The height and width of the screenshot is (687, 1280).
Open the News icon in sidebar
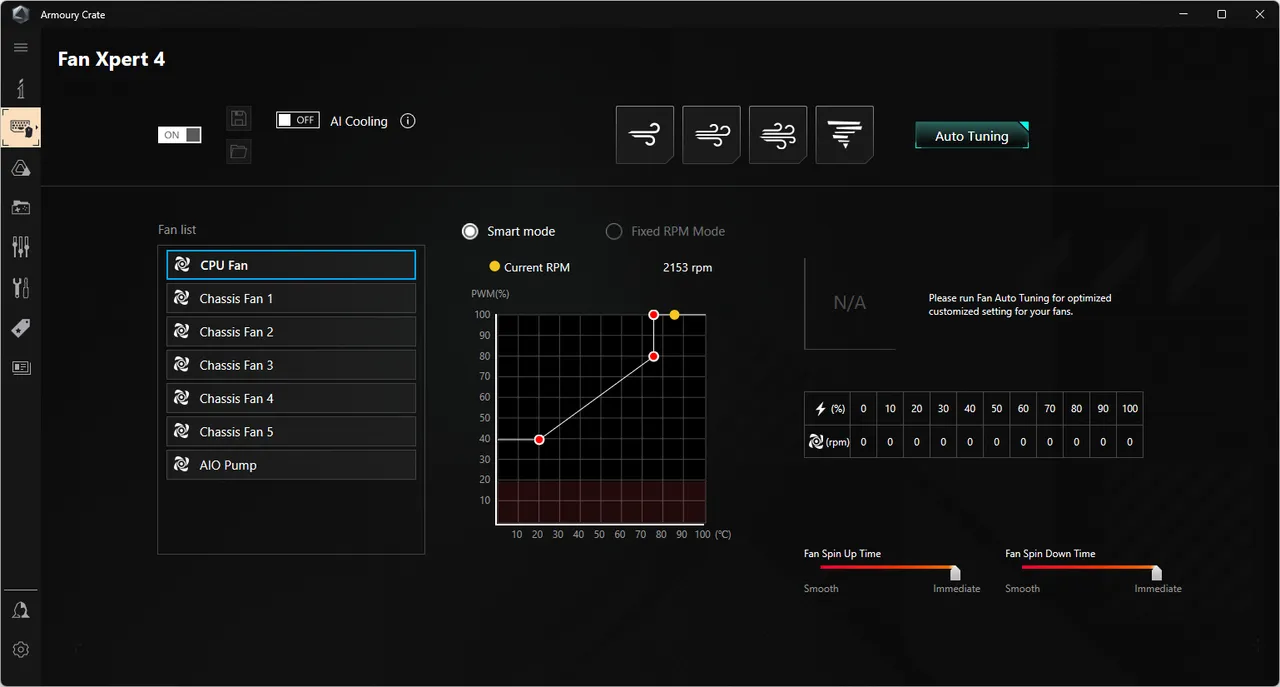tap(21, 368)
